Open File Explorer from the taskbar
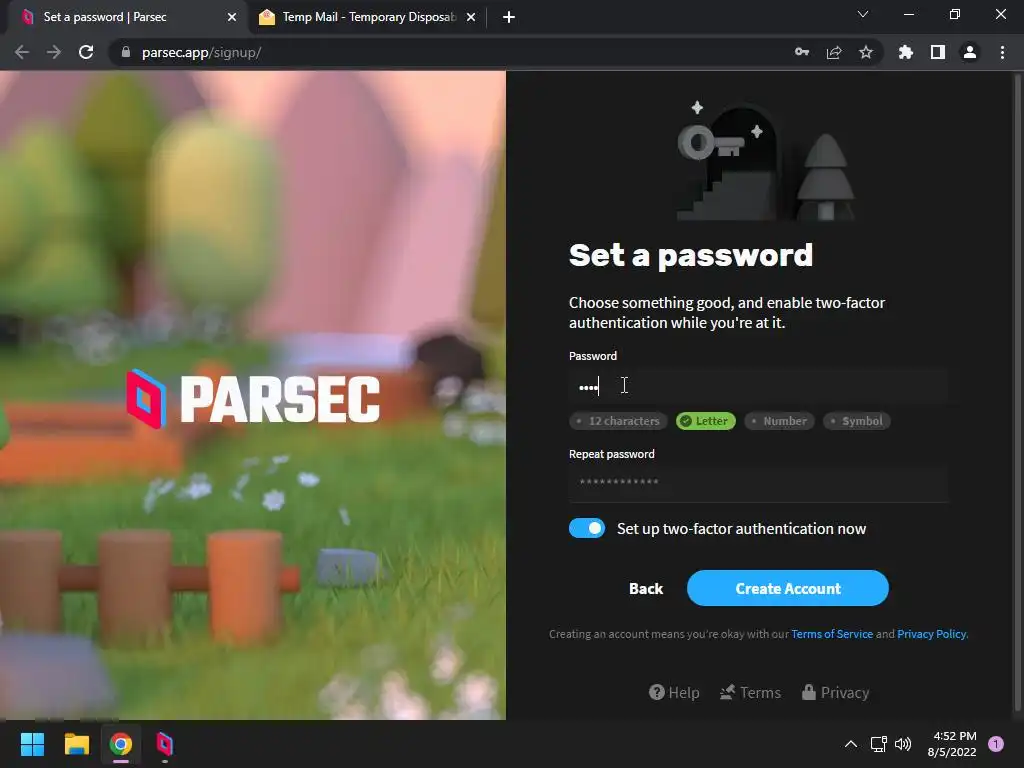The image size is (1024, 768). (76, 744)
